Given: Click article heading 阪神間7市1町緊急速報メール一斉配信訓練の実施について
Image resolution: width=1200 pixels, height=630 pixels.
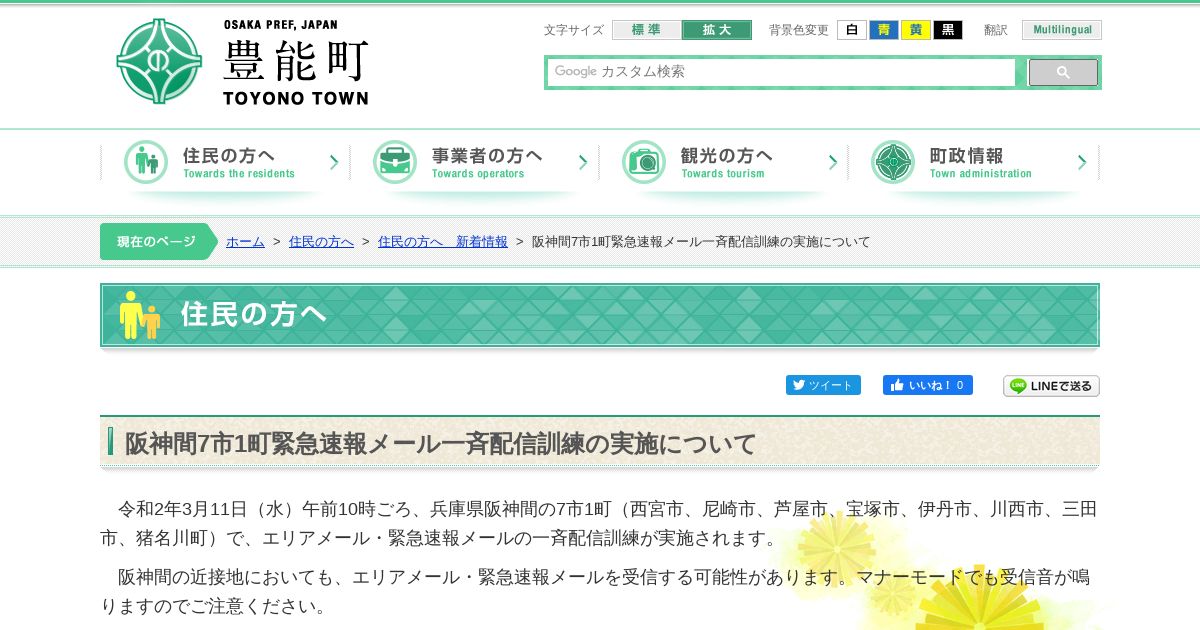Looking at the screenshot, I should [x=440, y=443].
